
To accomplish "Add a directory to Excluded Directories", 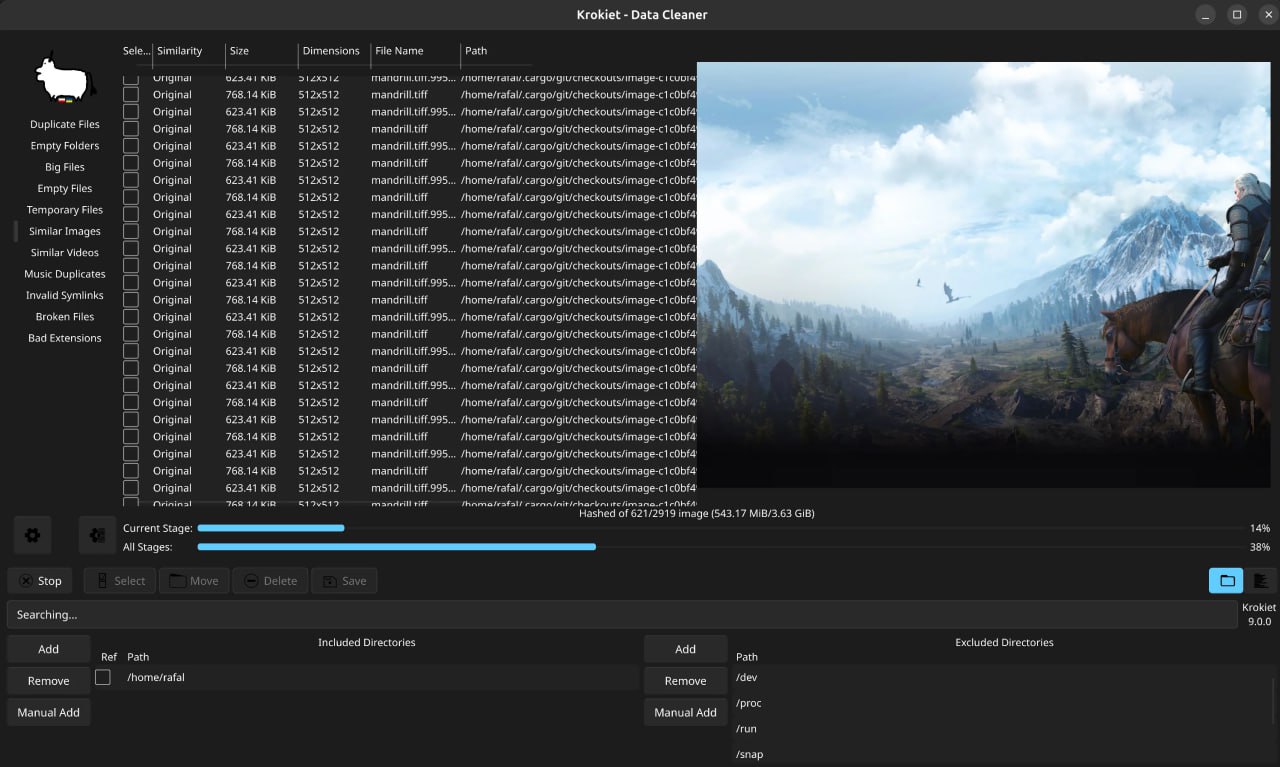I will (x=685, y=648).
